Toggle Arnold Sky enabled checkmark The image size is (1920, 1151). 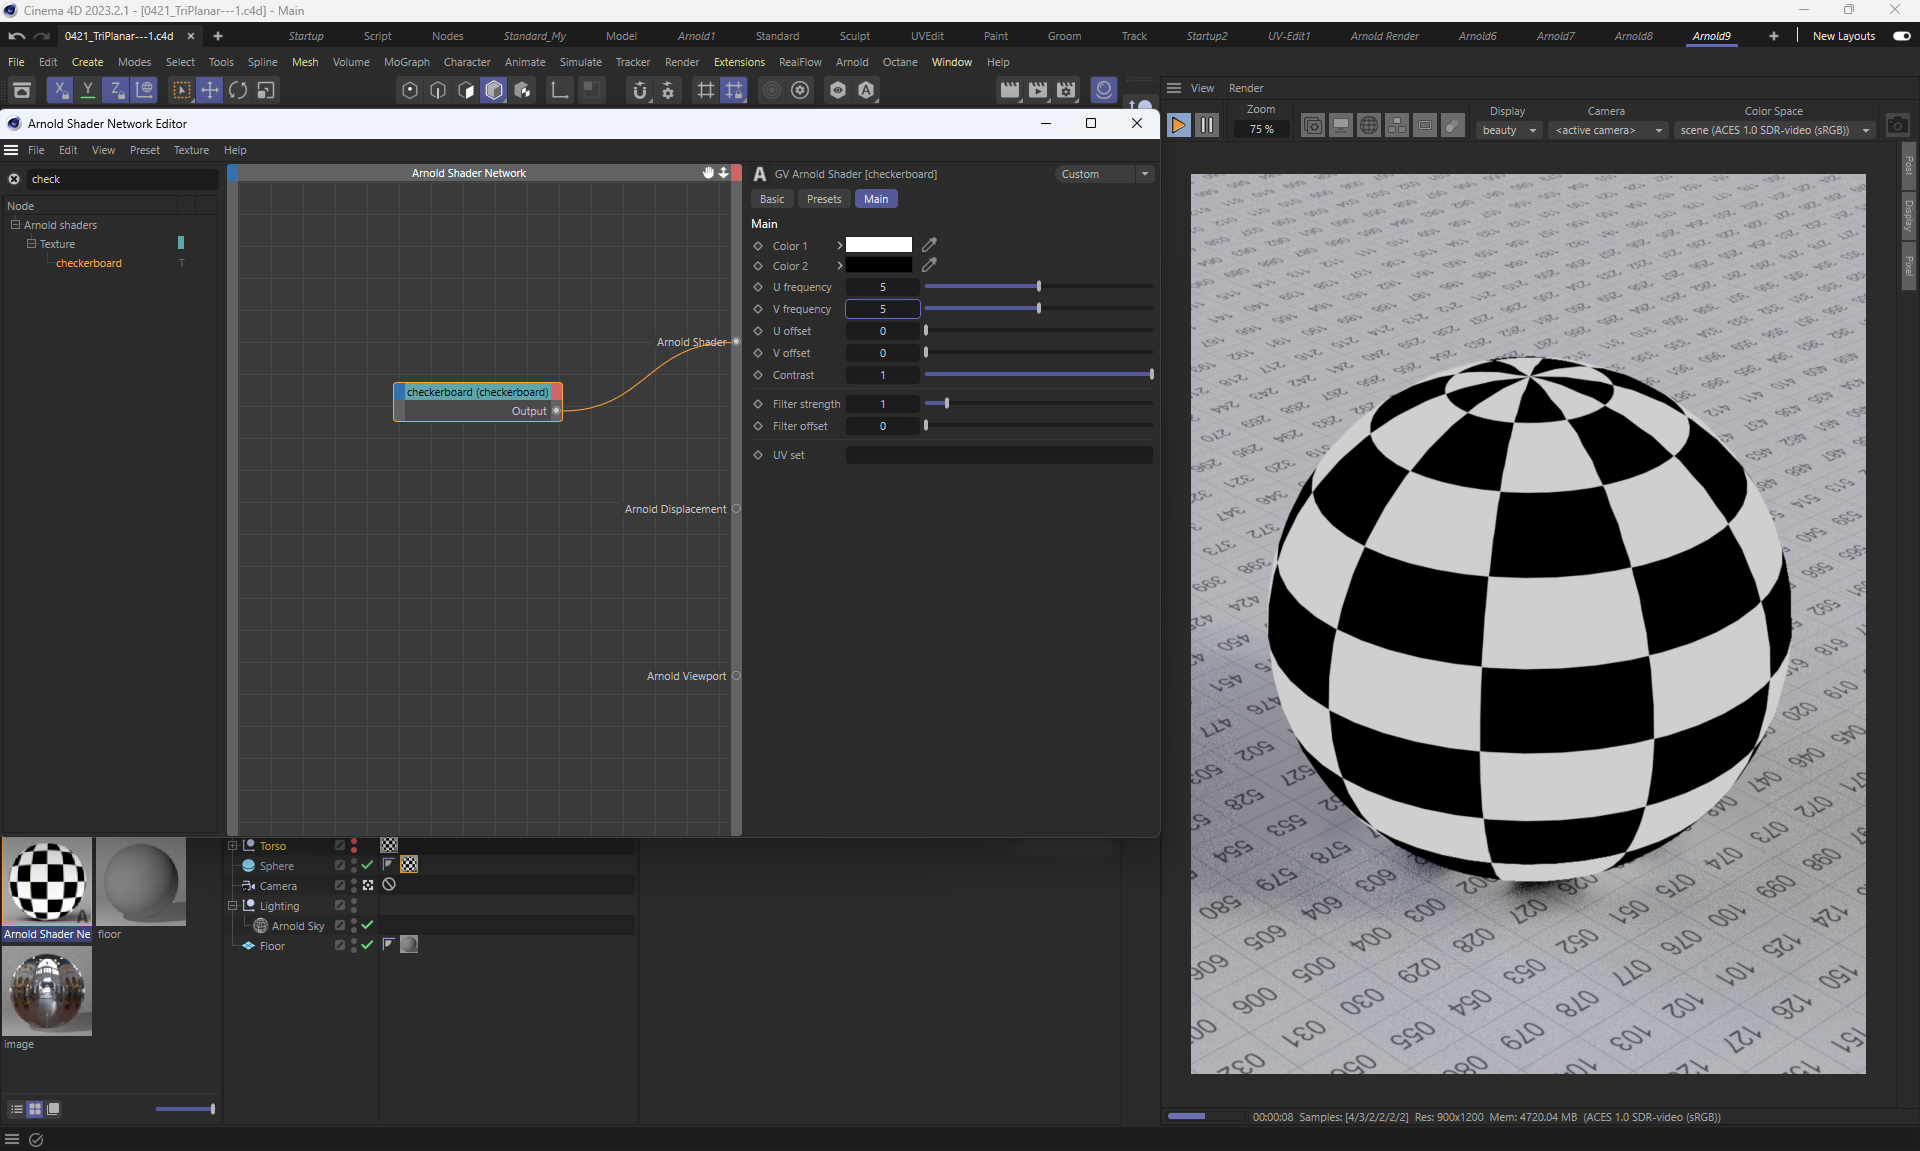tap(367, 925)
